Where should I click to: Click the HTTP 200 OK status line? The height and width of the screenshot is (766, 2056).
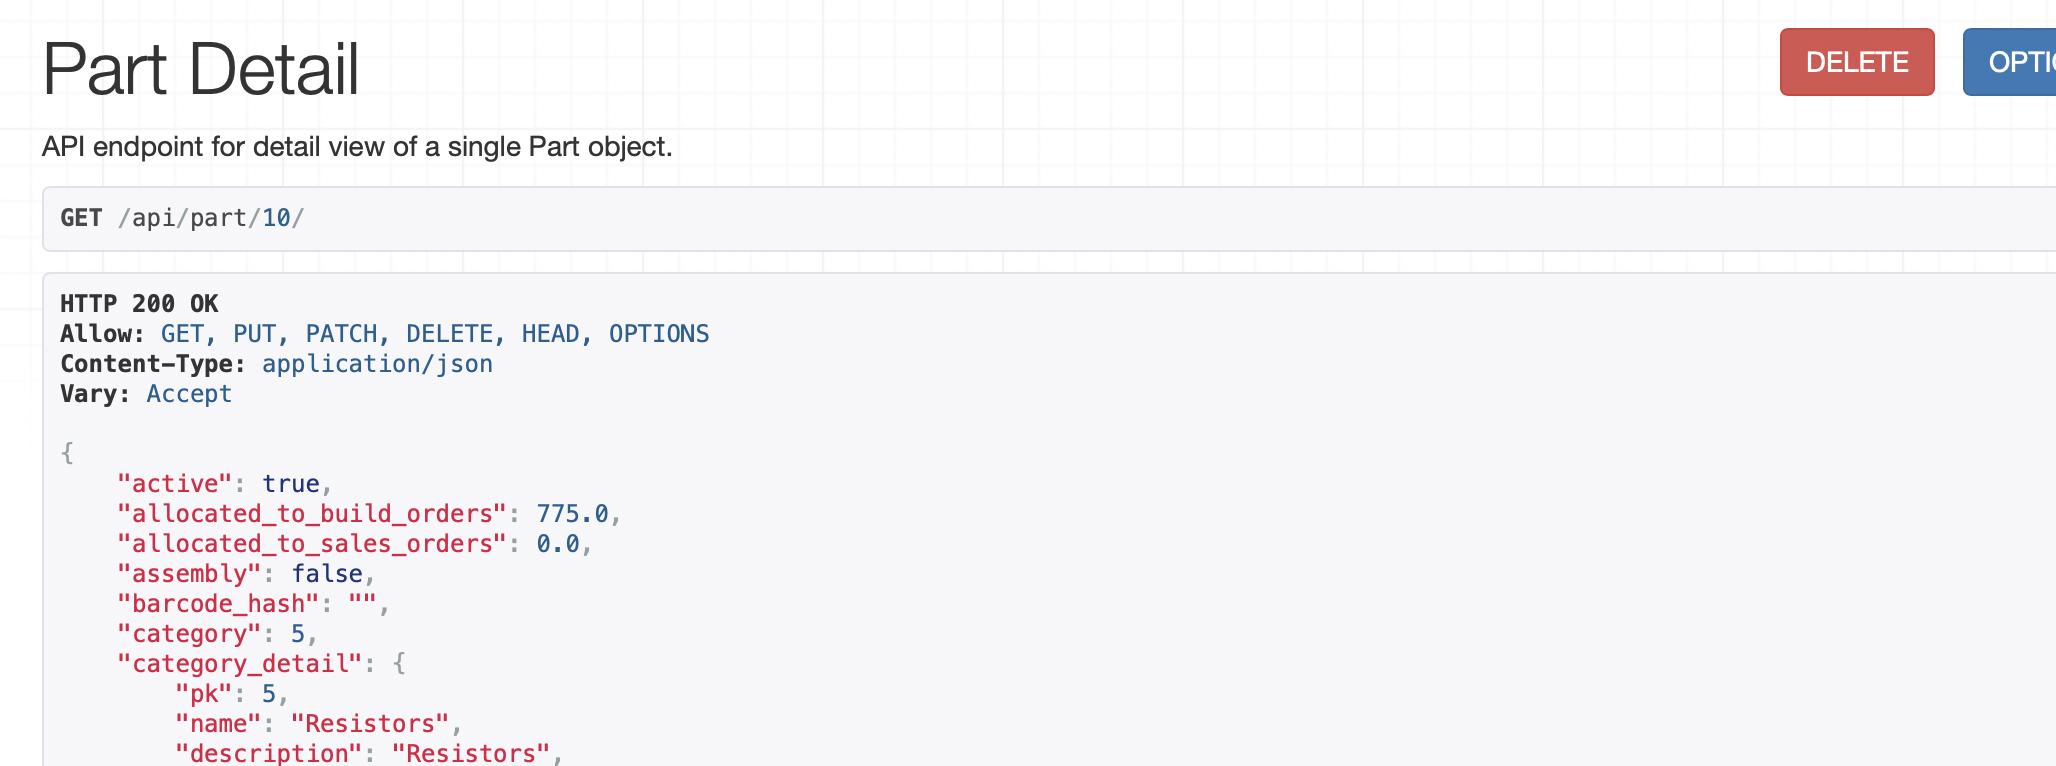pyautogui.click(x=137, y=303)
